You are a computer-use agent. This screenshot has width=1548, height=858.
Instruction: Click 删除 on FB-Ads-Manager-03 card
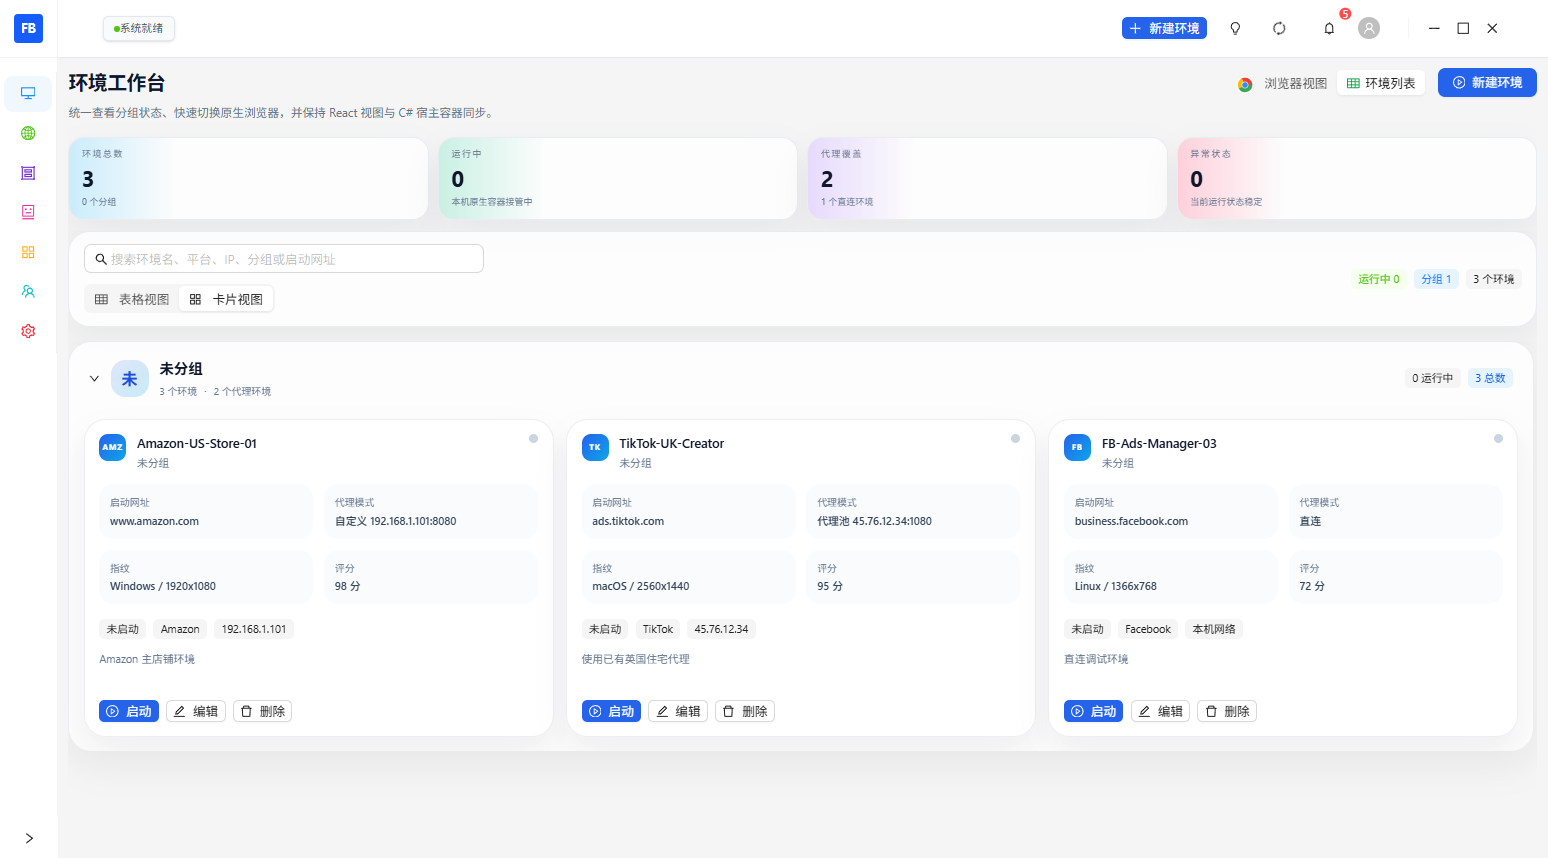[1227, 711]
